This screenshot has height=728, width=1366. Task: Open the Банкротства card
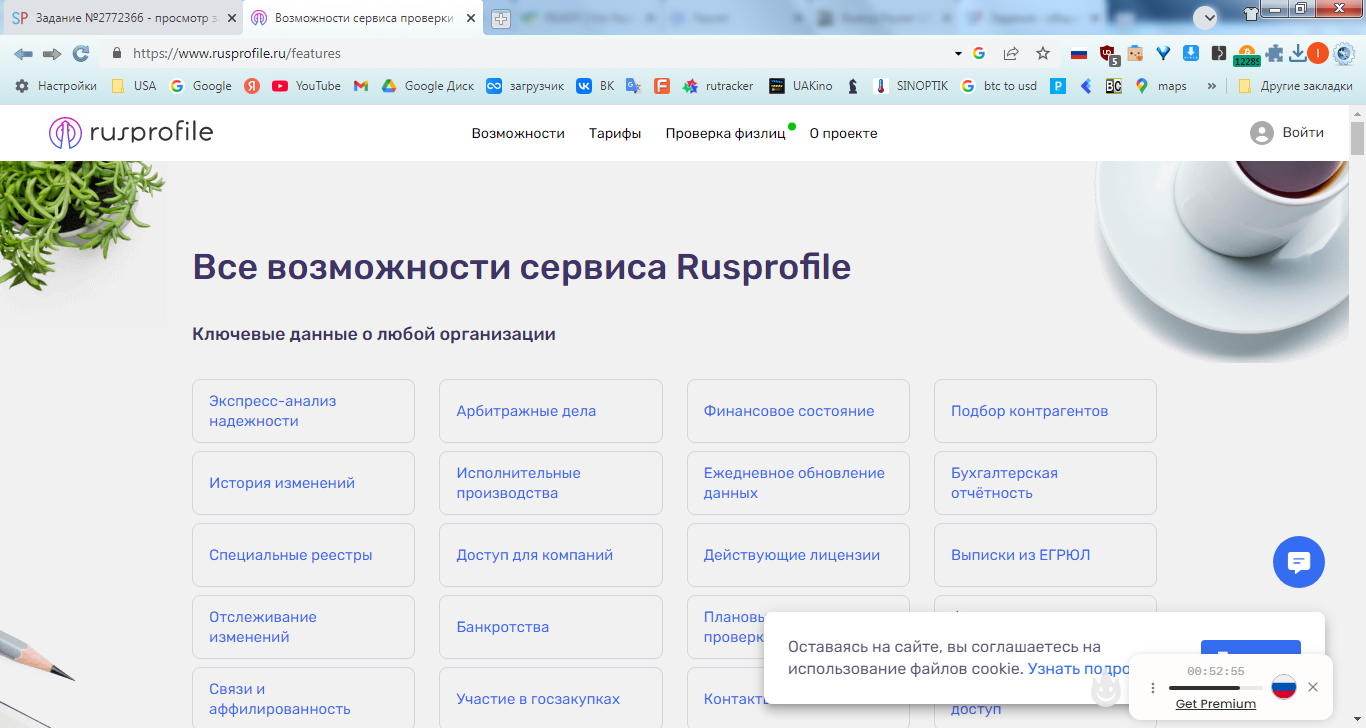click(551, 627)
